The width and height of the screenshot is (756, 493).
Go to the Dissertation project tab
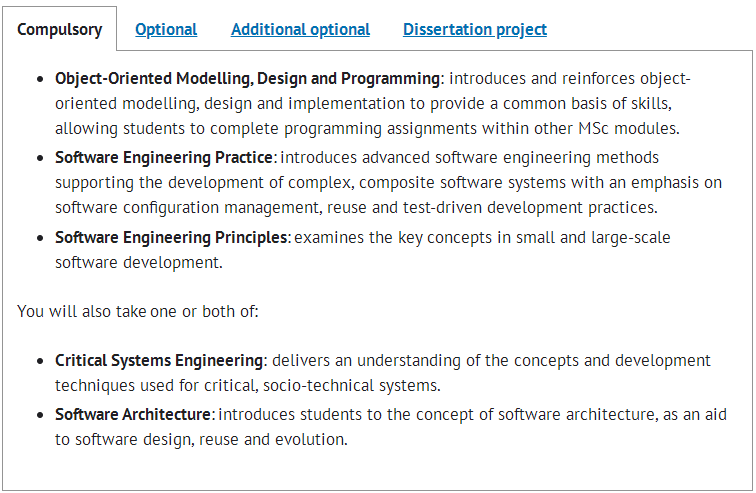(x=475, y=29)
